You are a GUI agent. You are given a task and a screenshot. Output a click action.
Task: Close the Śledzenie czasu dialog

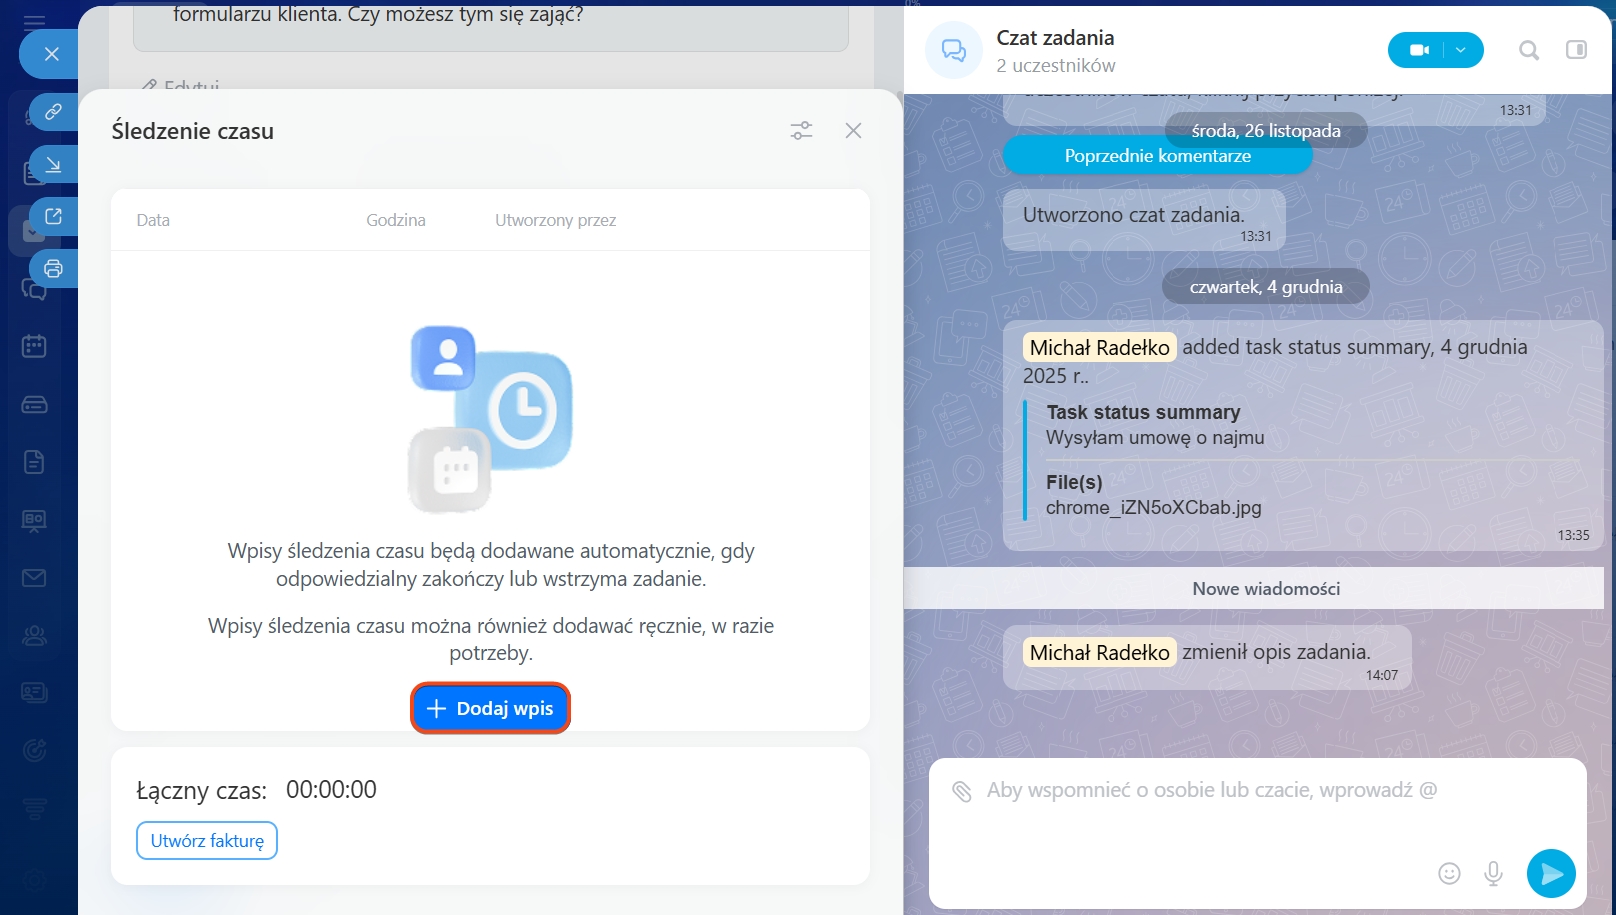pyautogui.click(x=853, y=131)
